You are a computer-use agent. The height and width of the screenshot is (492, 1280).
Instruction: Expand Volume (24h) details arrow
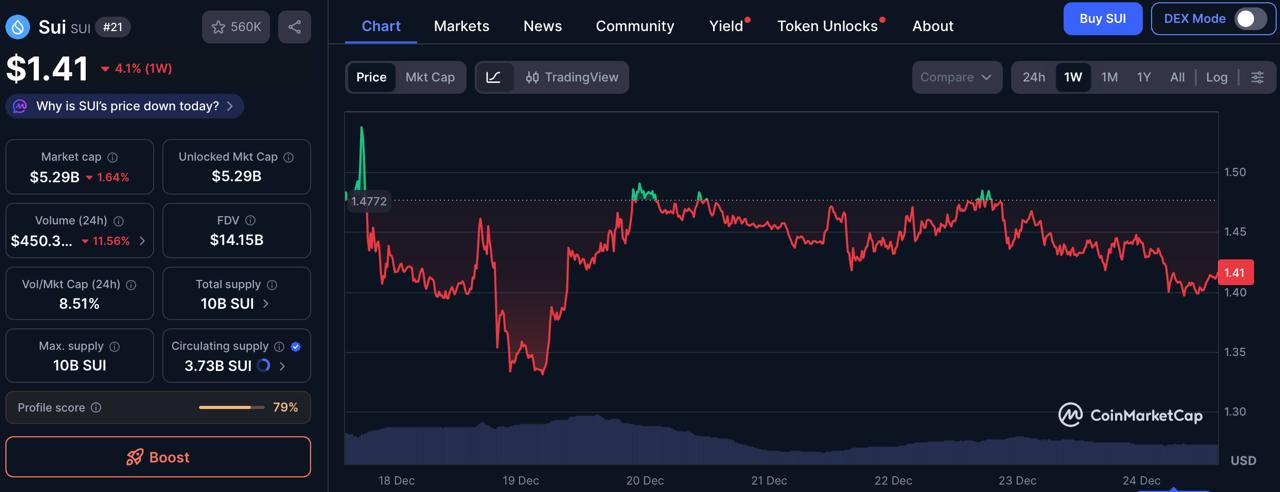click(142, 241)
